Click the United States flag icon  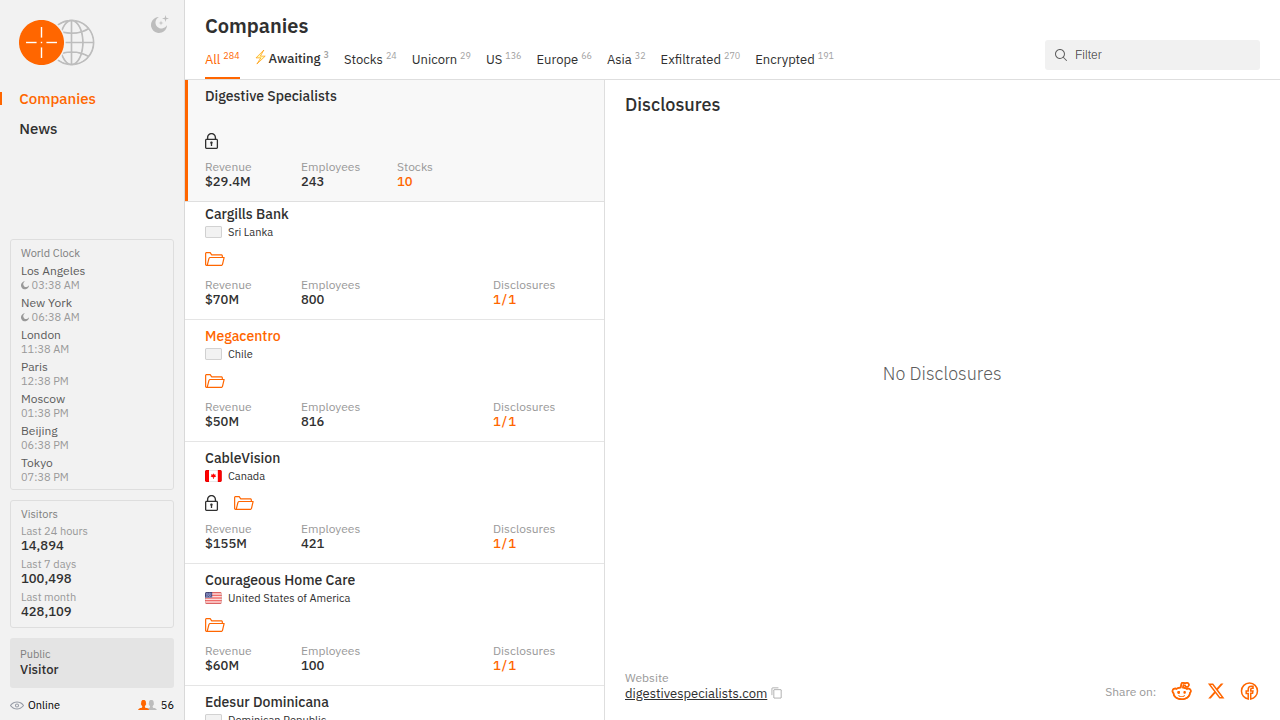pos(213,598)
